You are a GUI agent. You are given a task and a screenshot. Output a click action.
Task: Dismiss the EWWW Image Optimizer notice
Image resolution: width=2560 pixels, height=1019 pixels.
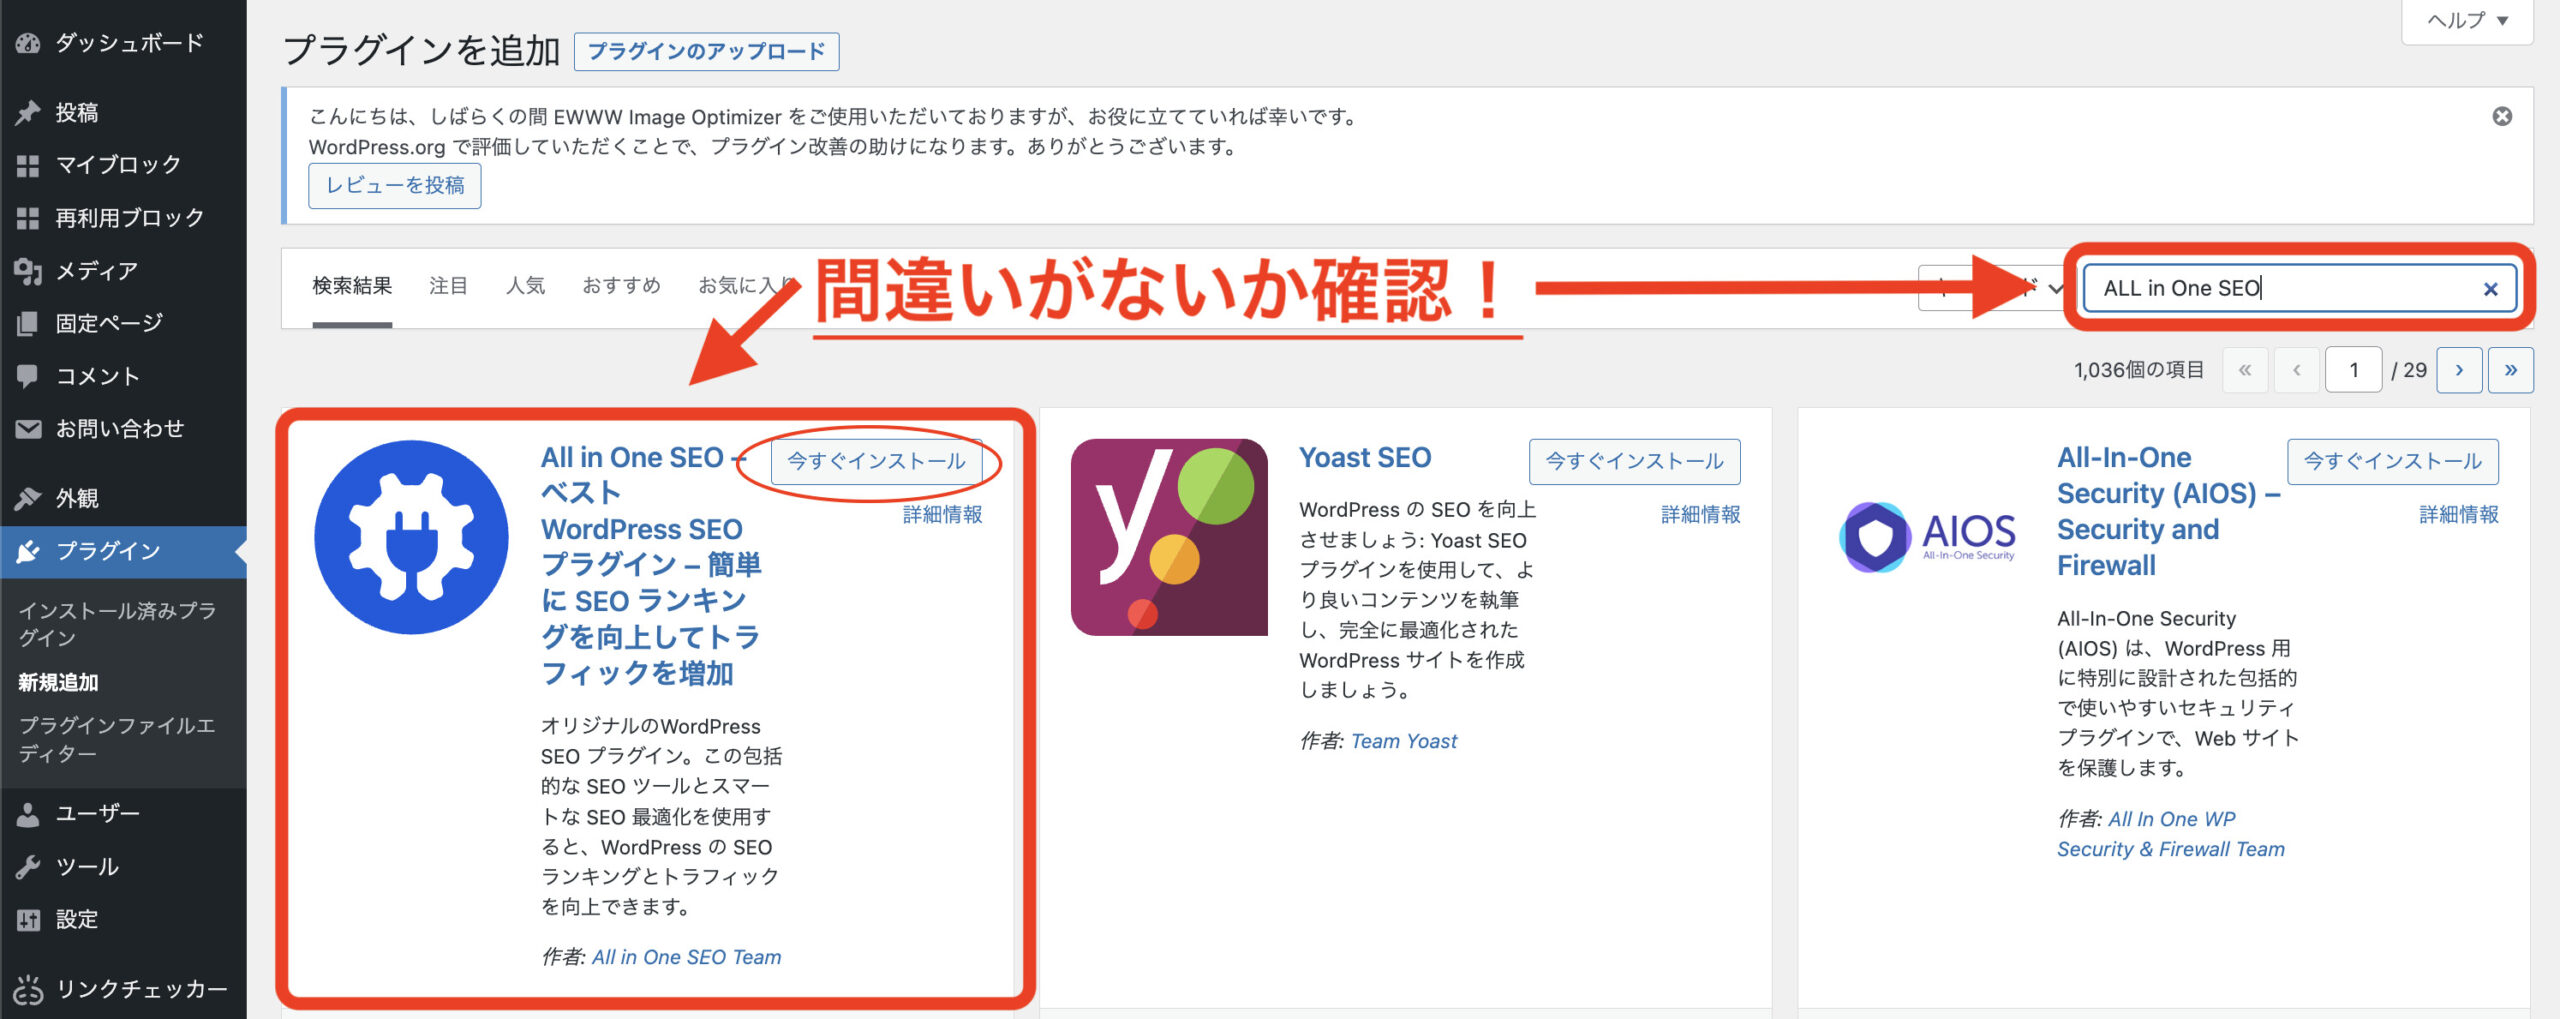point(2502,116)
